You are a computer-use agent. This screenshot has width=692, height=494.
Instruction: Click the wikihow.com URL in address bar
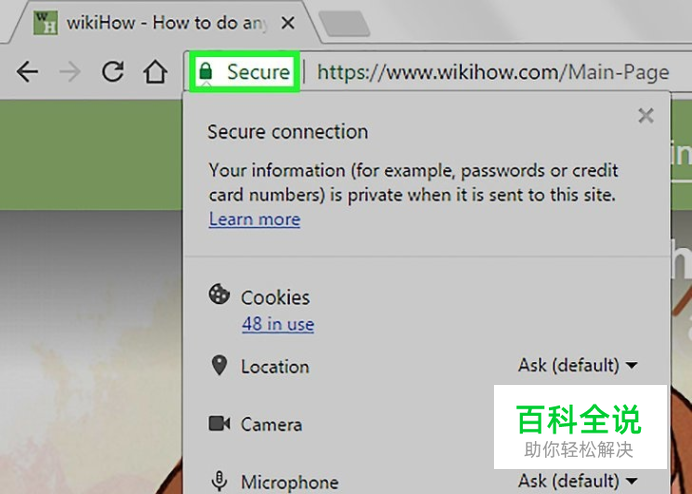click(x=493, y=72)
